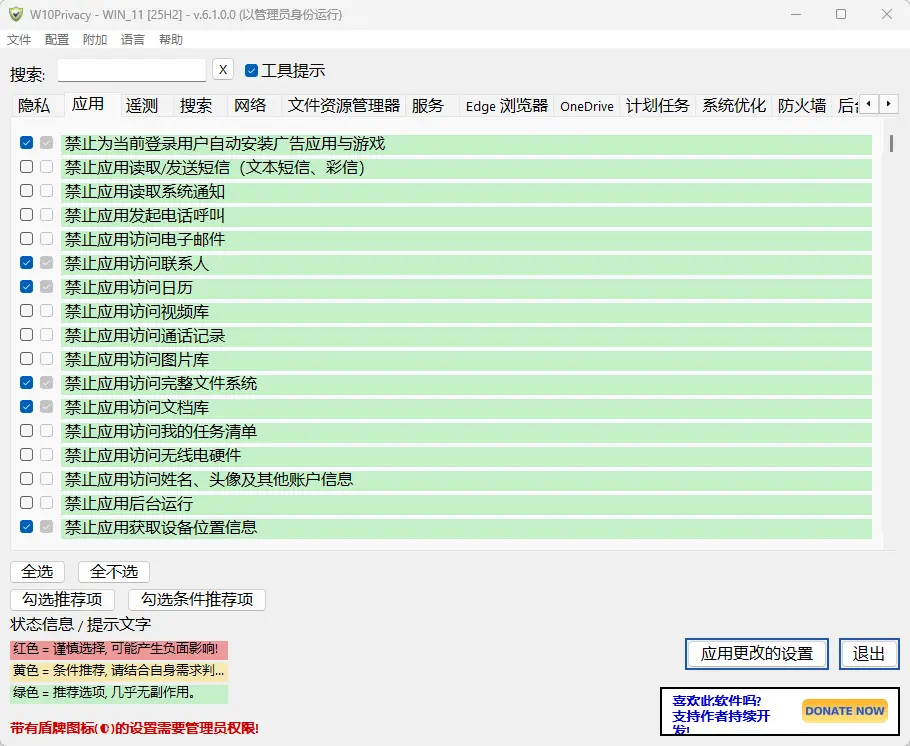Click the 勾选推荐项 button
Image resolution: width=910 pixels, height=746 pixels.
(x=62, y=600)
